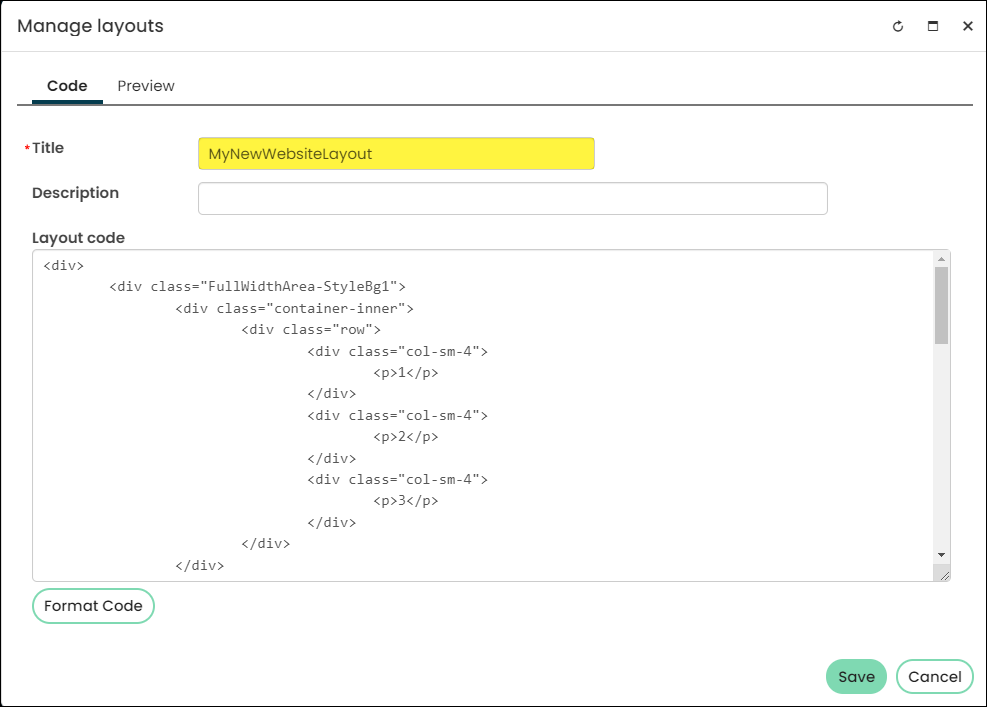987x707 pixels.
Task: Click the scroll down arrow in code editor
Action: pyautogui.click(x=941, y=555)
